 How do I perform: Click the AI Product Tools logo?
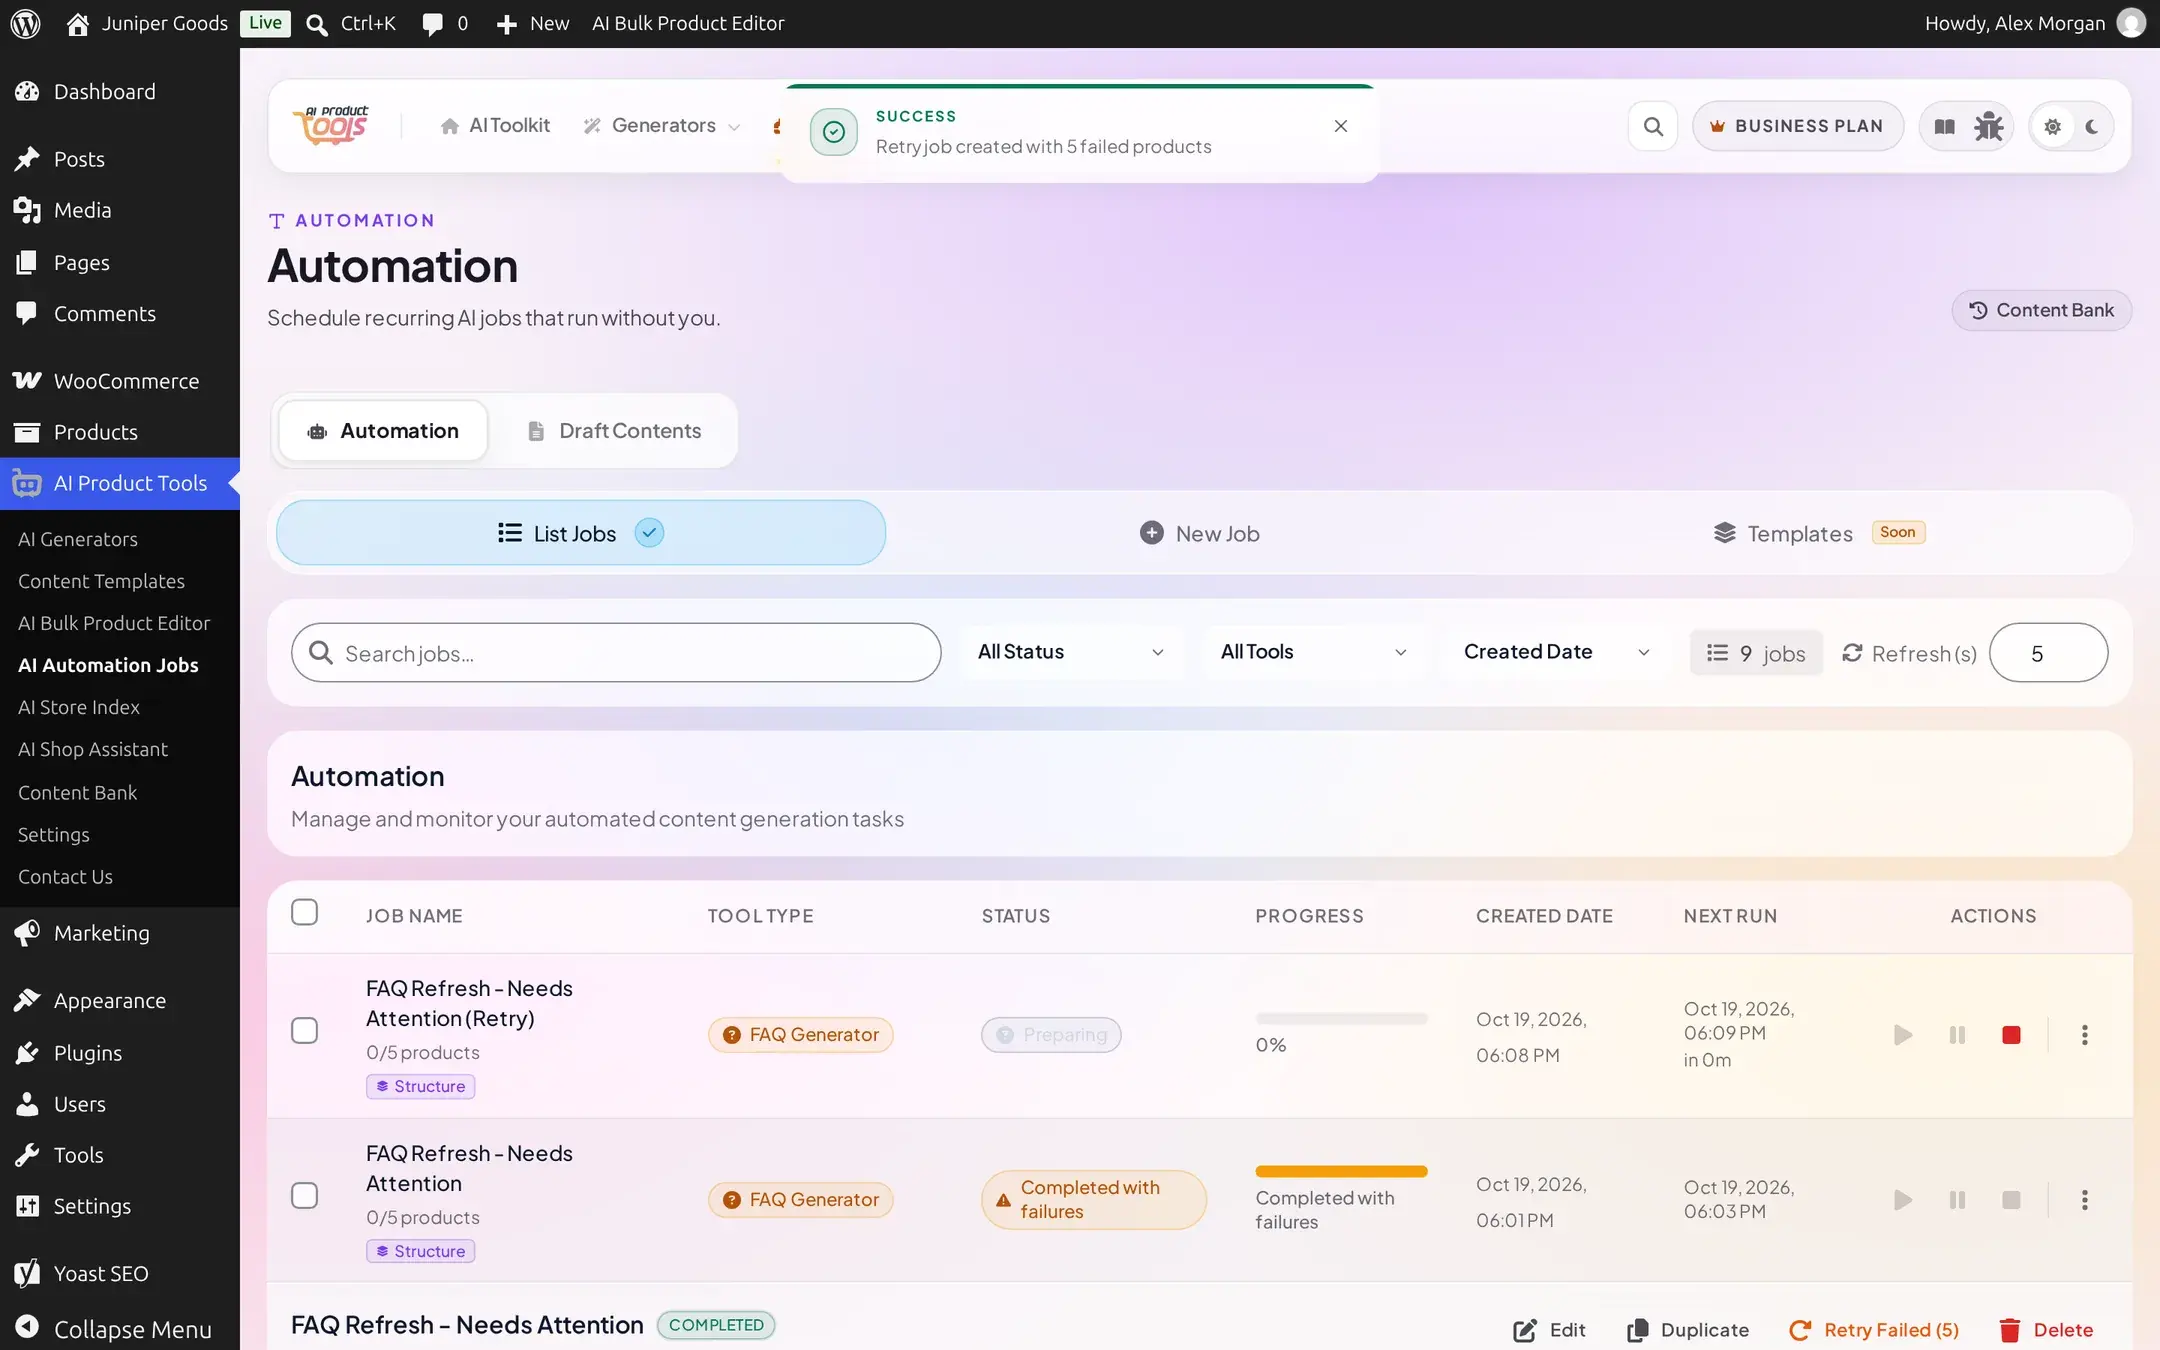click(x=331, y=126)
